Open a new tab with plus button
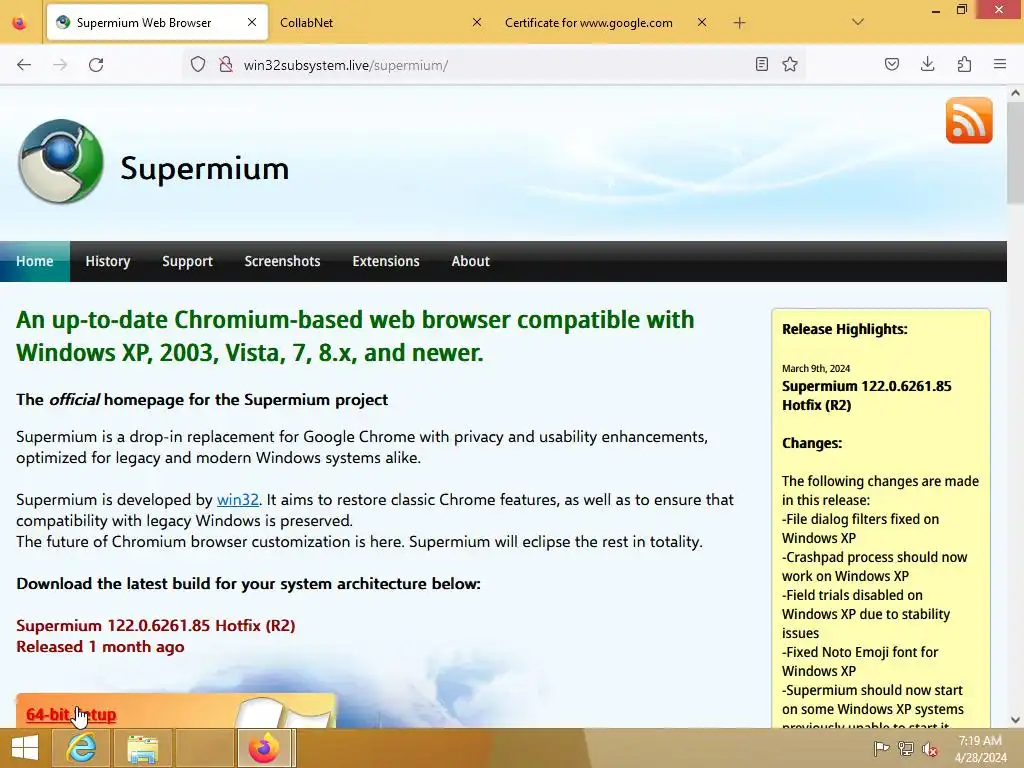The height and width of the screenshot is (768, 1024). tap(739, 23)
